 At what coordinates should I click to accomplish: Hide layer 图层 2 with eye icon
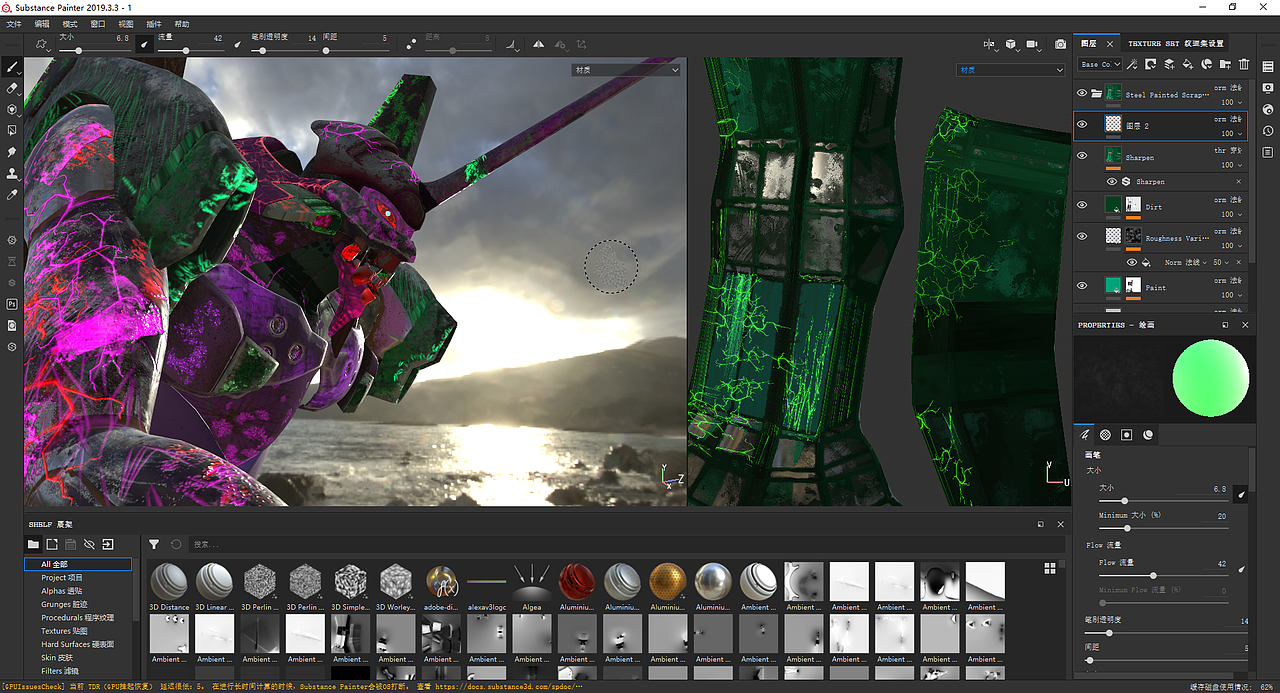click(1082, 125)
